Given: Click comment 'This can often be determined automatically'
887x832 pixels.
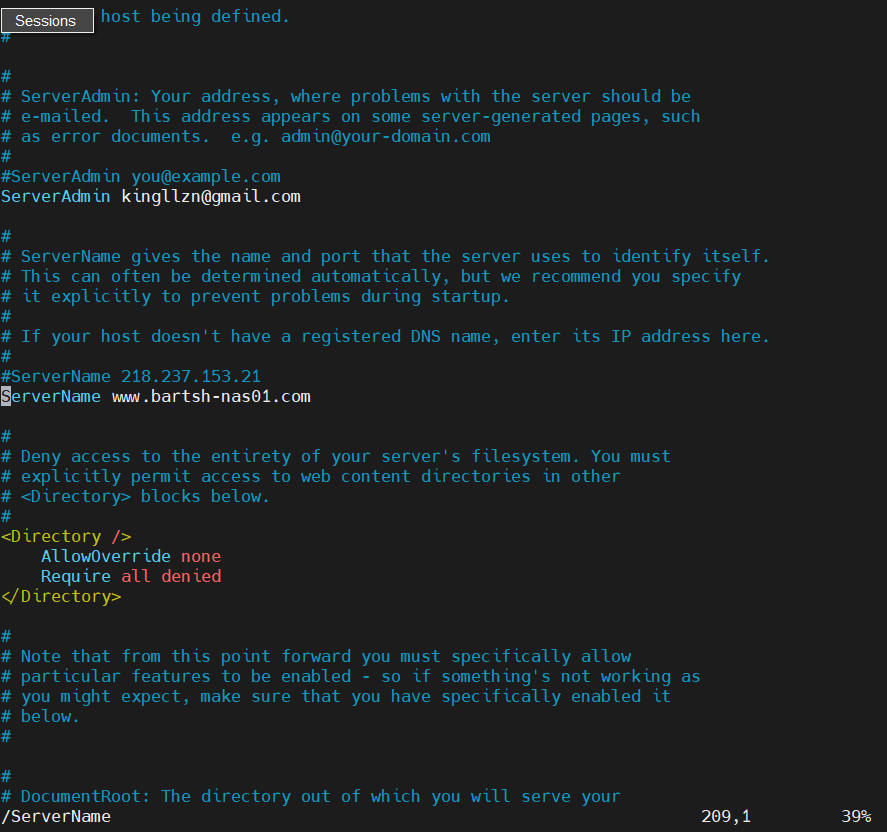Looking at the screenshot, I should point(371,277).
